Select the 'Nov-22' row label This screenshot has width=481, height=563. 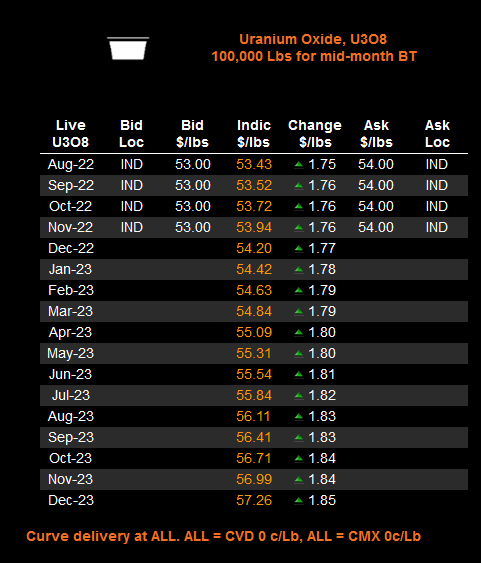70,227
